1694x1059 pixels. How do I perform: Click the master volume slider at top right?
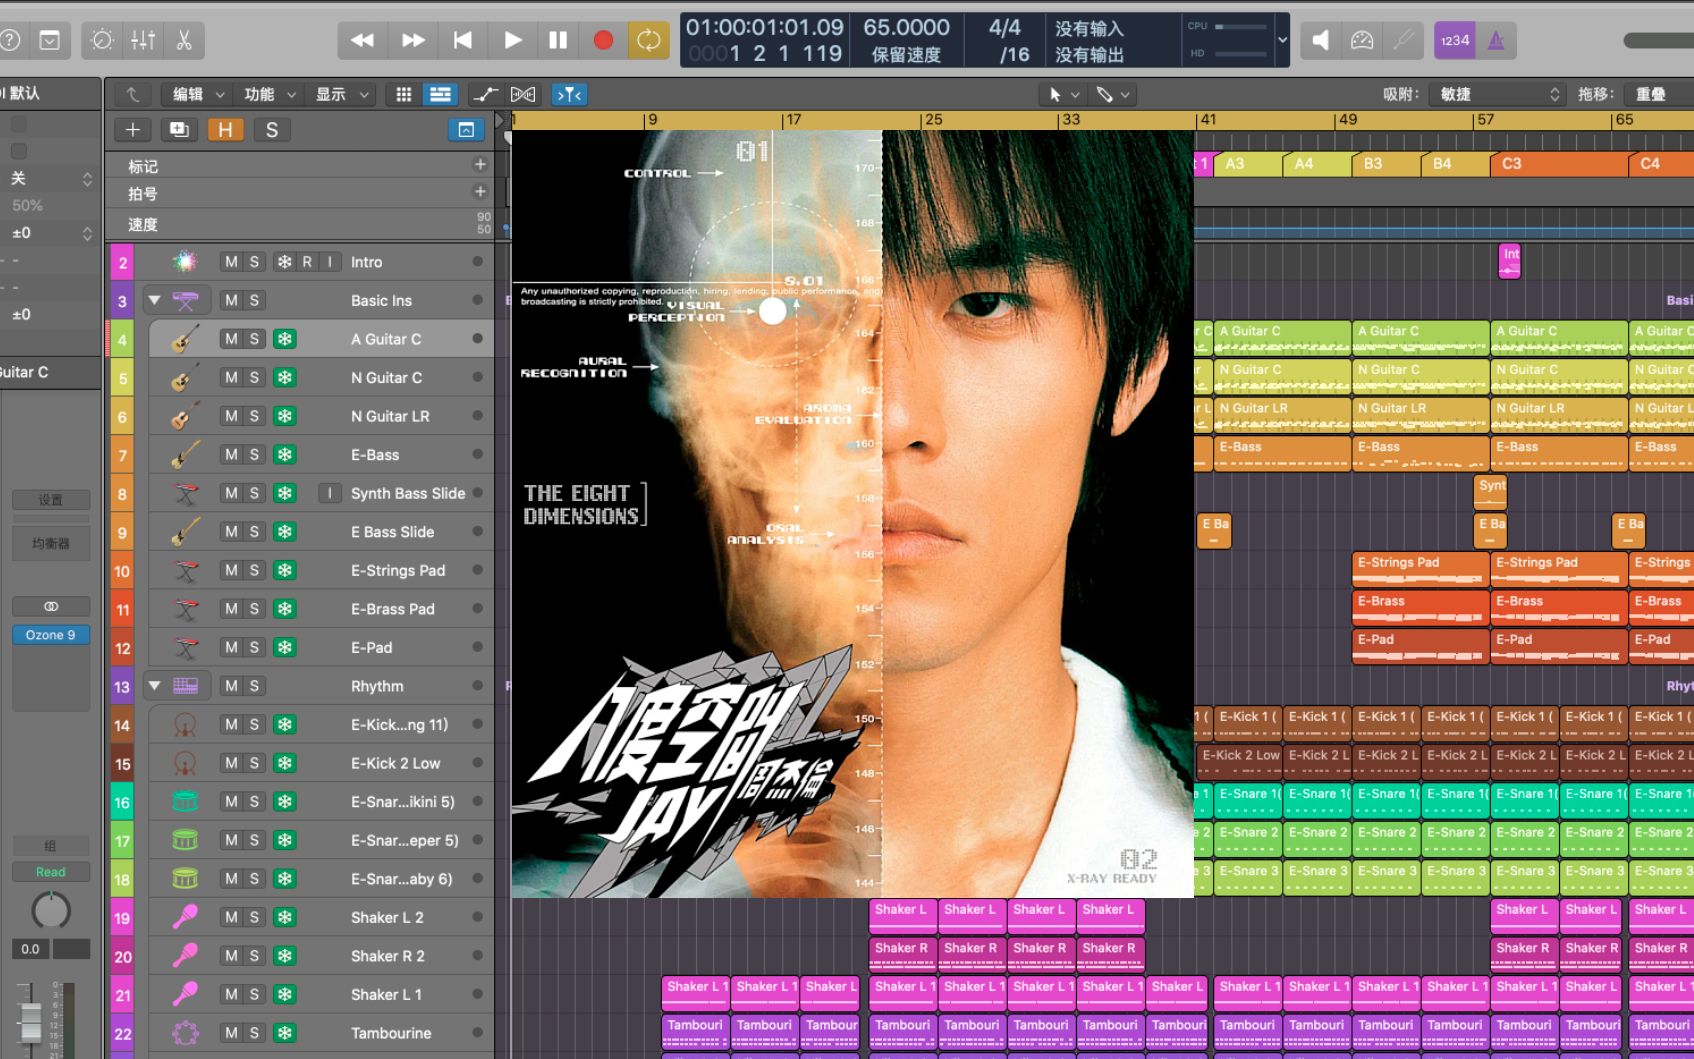coord(1659,40)
